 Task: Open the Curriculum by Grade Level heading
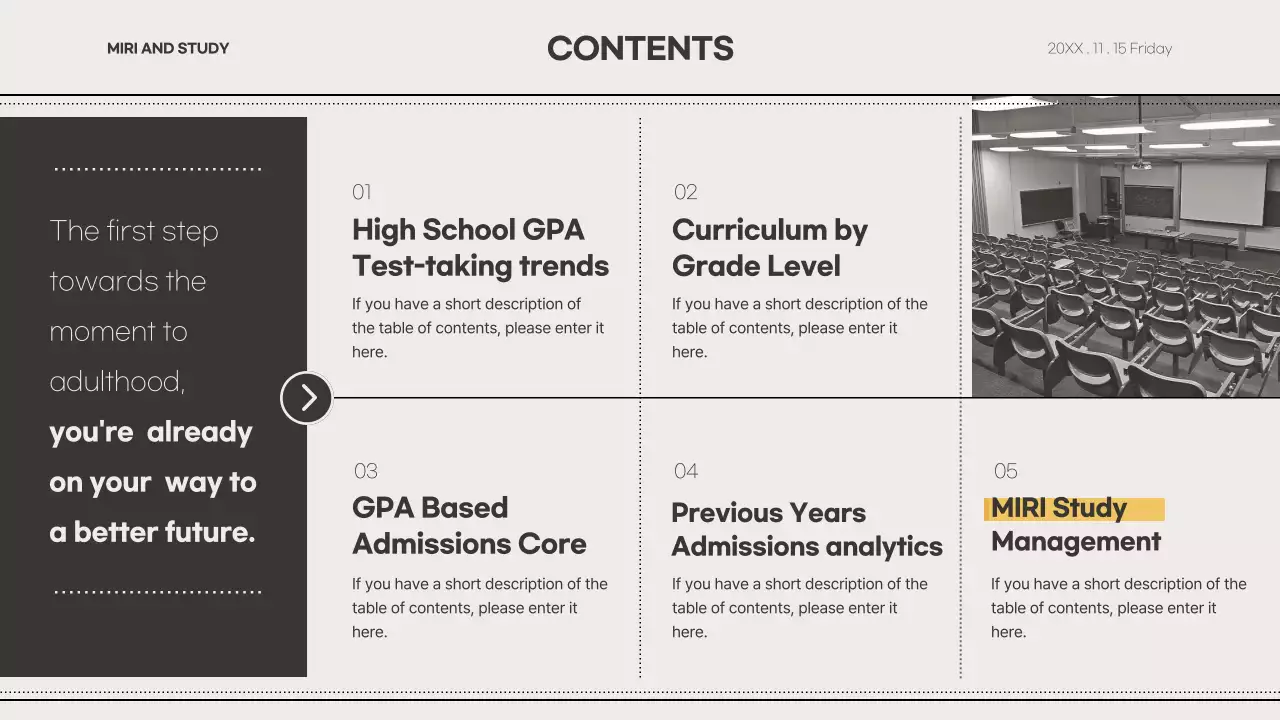click(x=769, y=248)
